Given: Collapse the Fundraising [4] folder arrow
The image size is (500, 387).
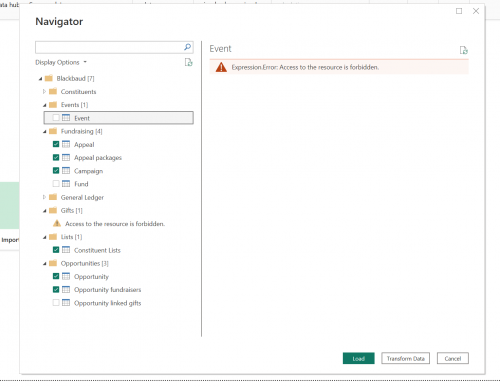Looking at the screenshot, I should pos(45,131).
